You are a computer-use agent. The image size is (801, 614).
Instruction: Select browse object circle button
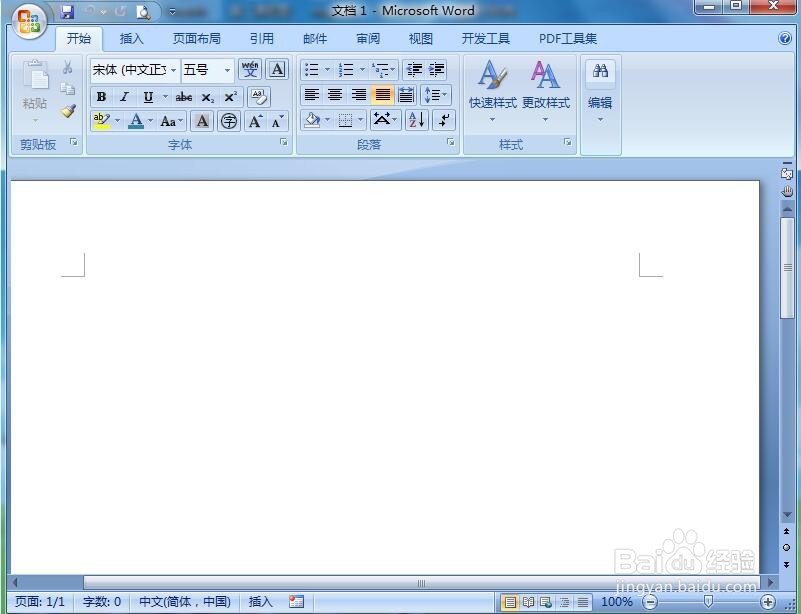pyautogui.click(x=787, y=548)
